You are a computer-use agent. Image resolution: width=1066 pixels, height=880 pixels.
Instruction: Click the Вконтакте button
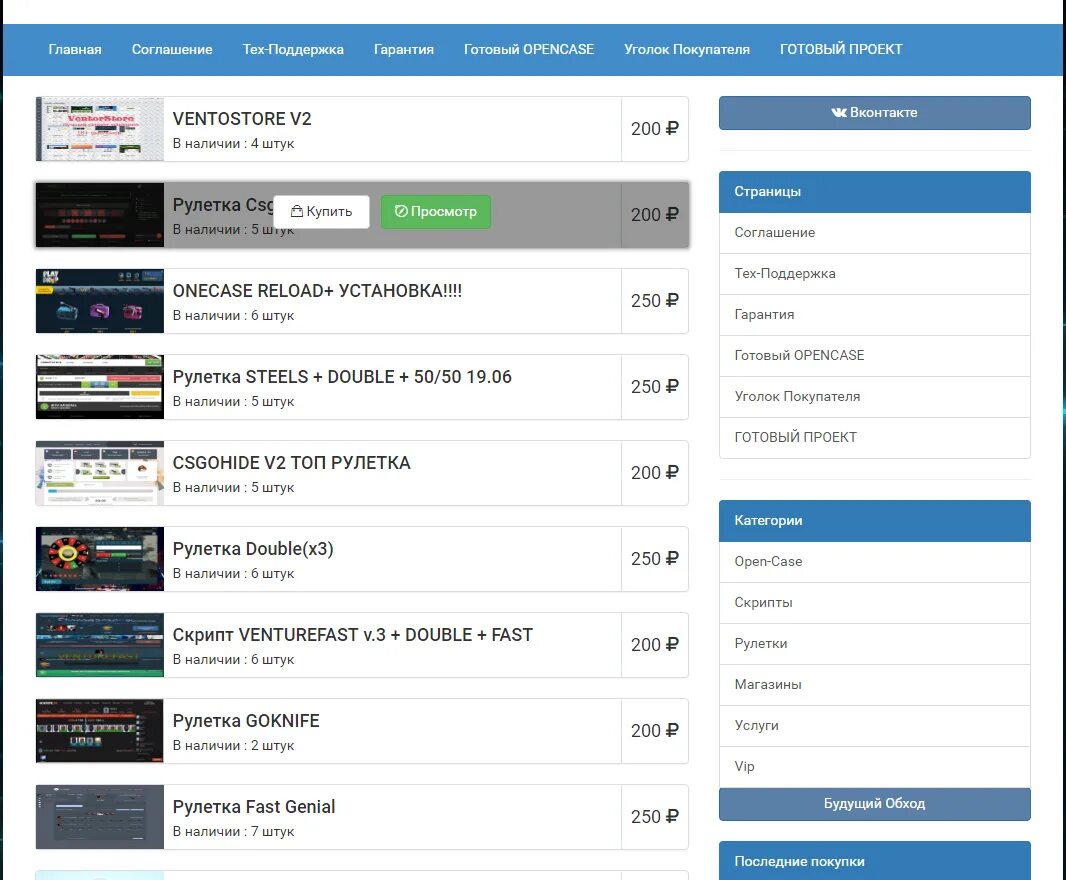point(874,113)
